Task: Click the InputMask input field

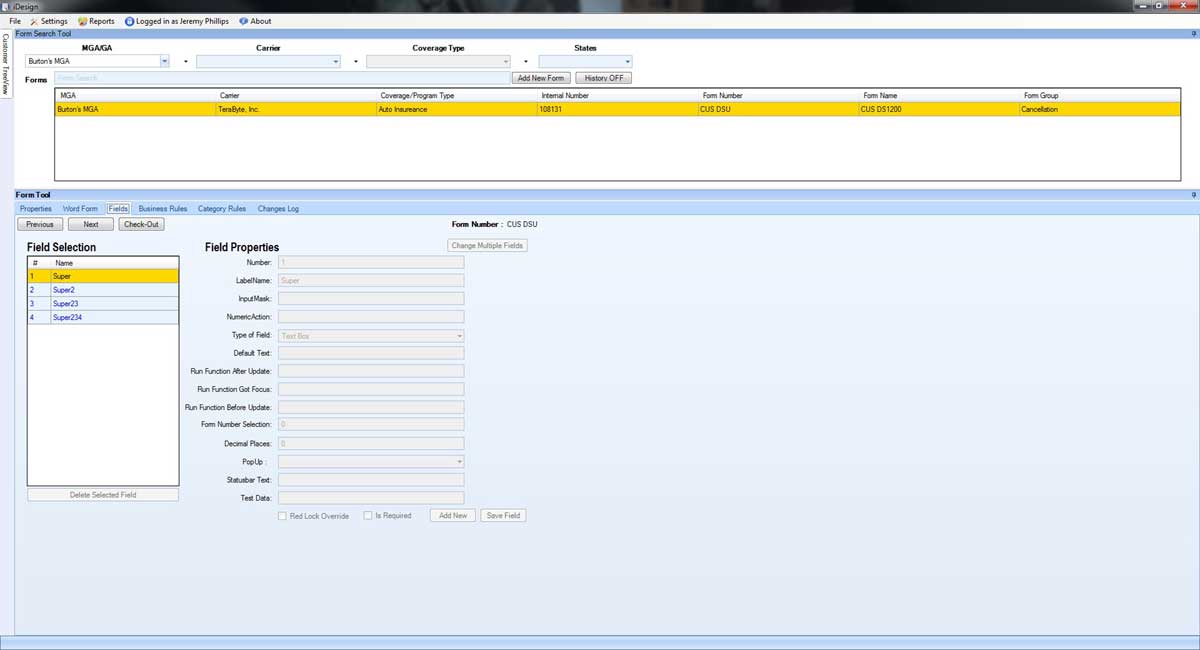Action: click(x=371, y=299)
